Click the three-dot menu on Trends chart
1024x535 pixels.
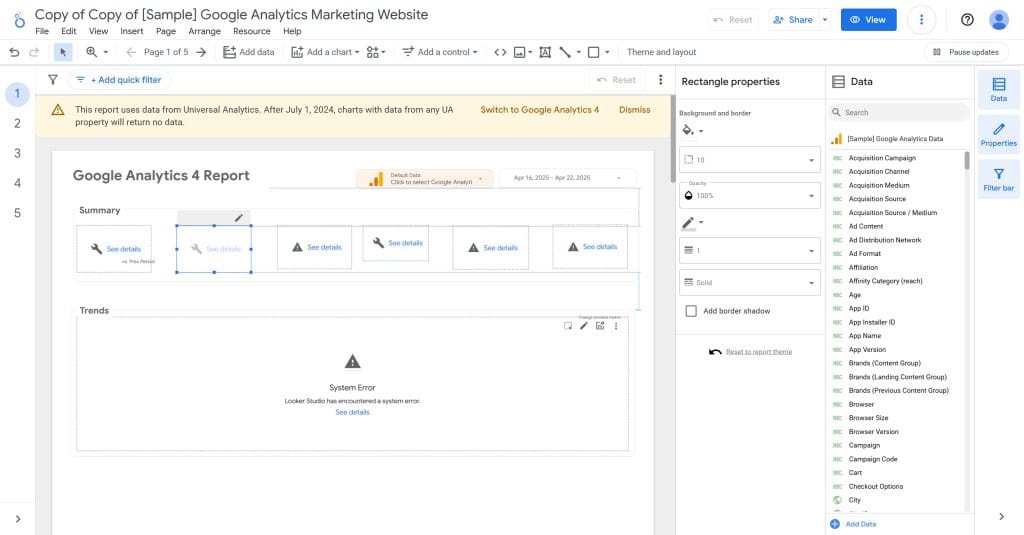616,326
